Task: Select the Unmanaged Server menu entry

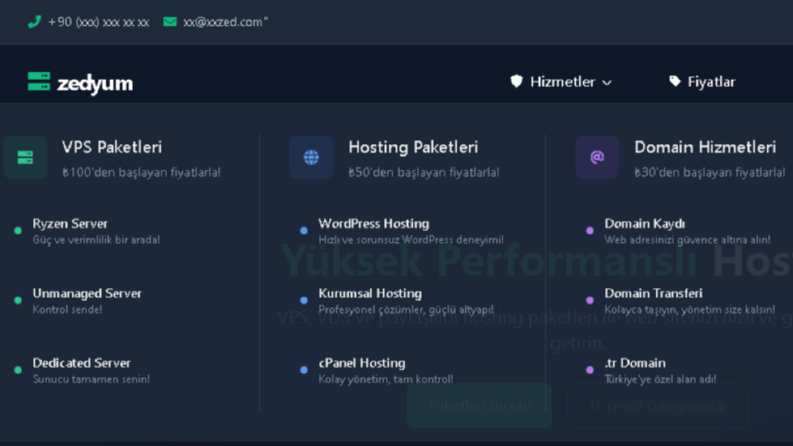Action: click(87, 293)
